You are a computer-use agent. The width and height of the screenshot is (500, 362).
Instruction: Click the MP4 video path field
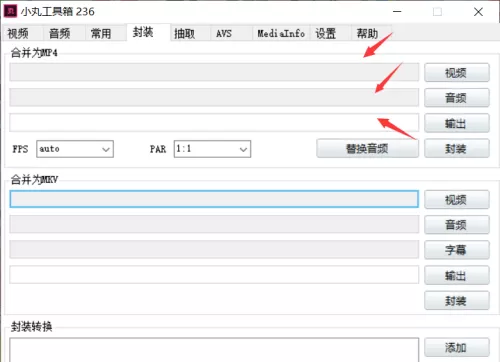tap(214, 72)
